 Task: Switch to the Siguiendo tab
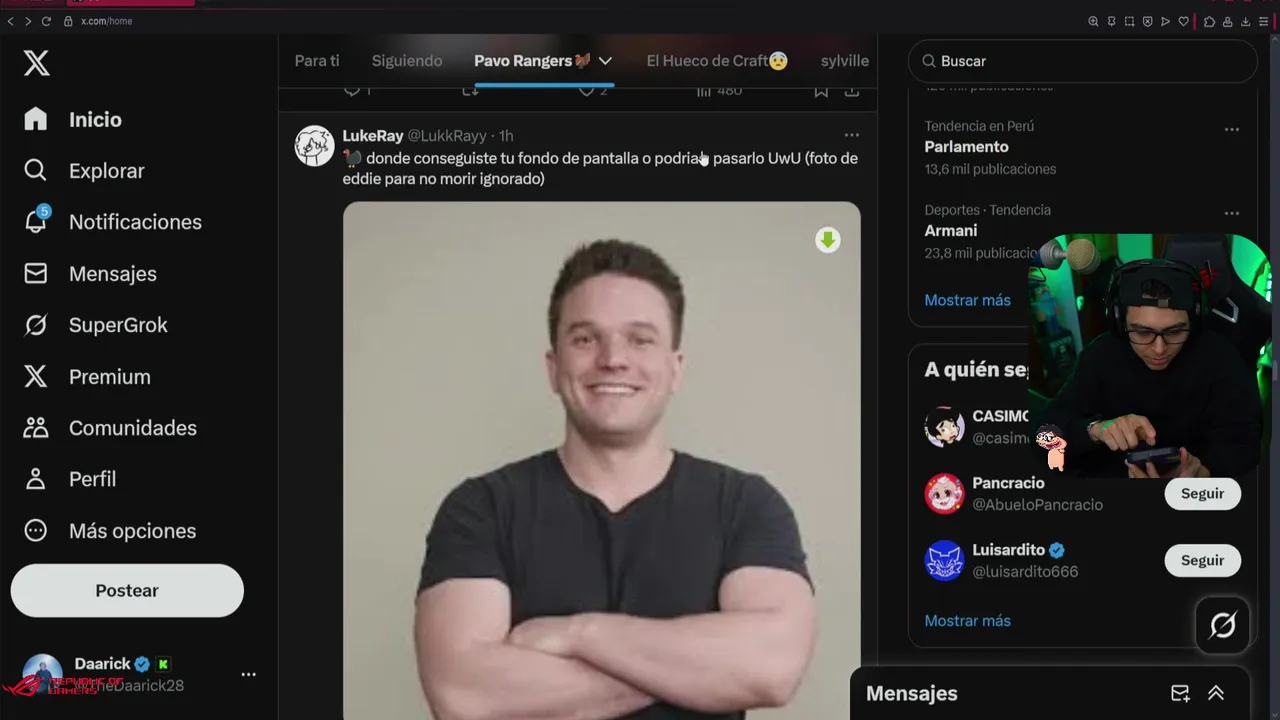(x=407, y=61)
